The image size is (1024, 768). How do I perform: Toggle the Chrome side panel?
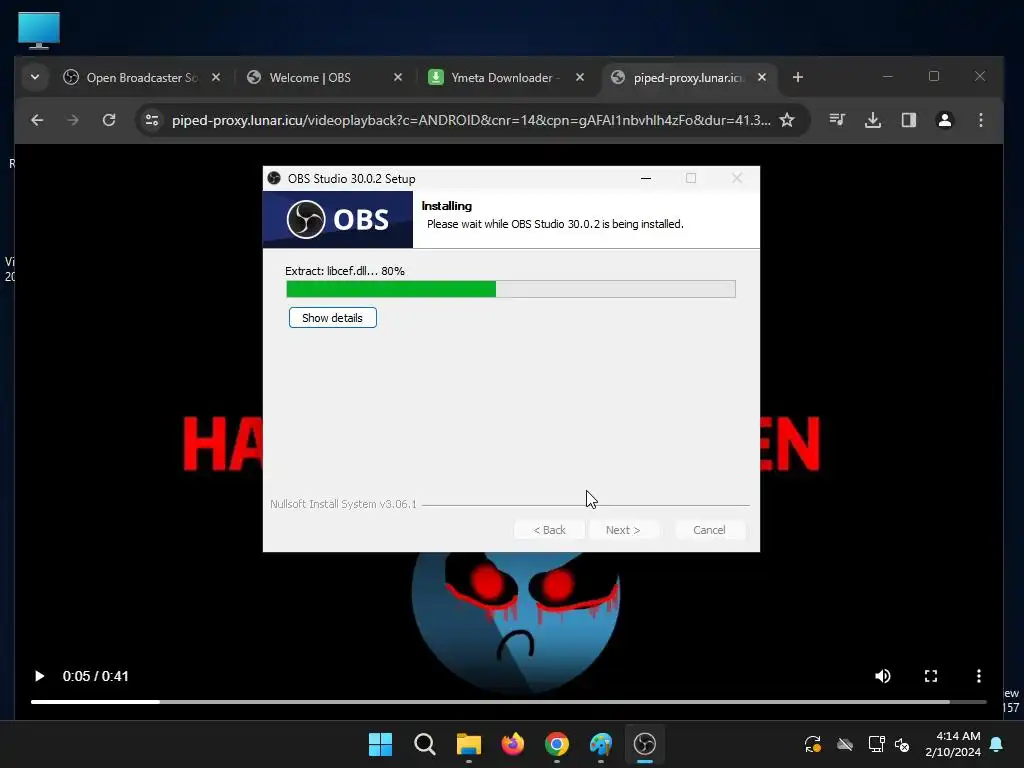tap(908, 120)
